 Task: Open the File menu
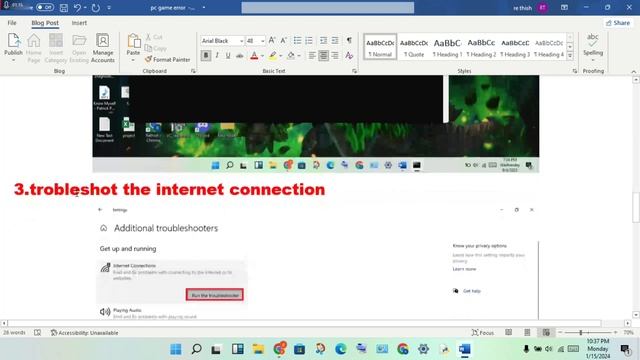(12, 23)
